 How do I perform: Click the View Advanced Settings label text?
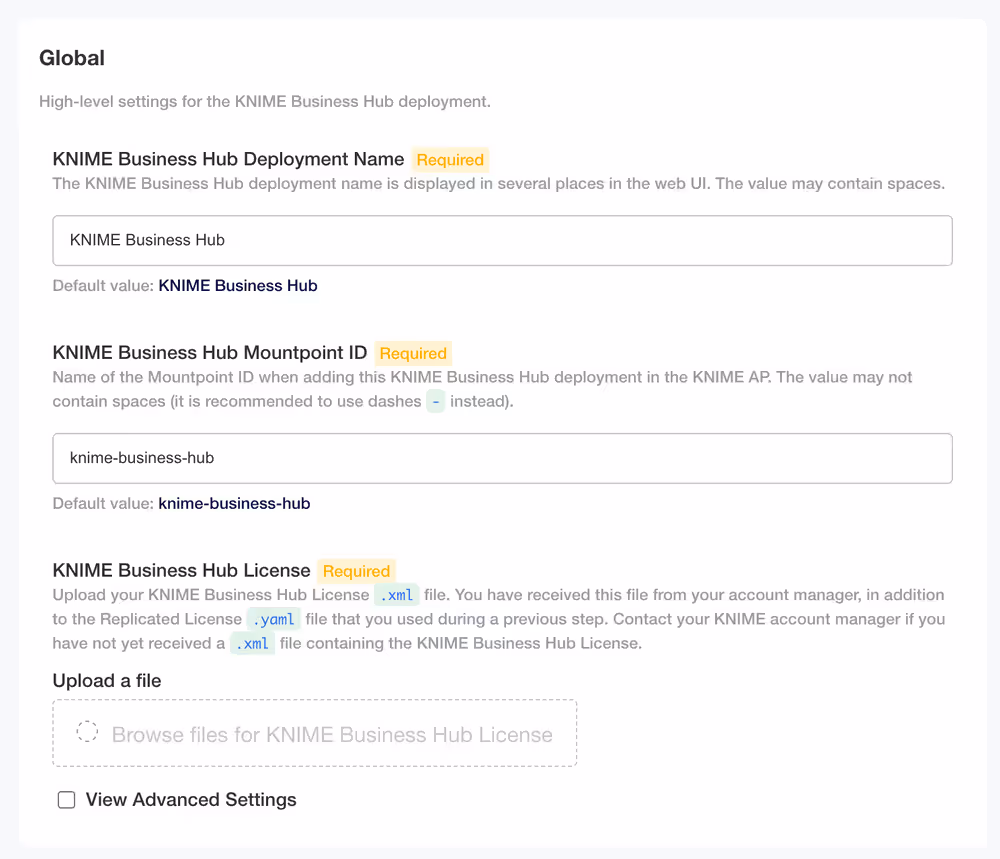point(190,800)
